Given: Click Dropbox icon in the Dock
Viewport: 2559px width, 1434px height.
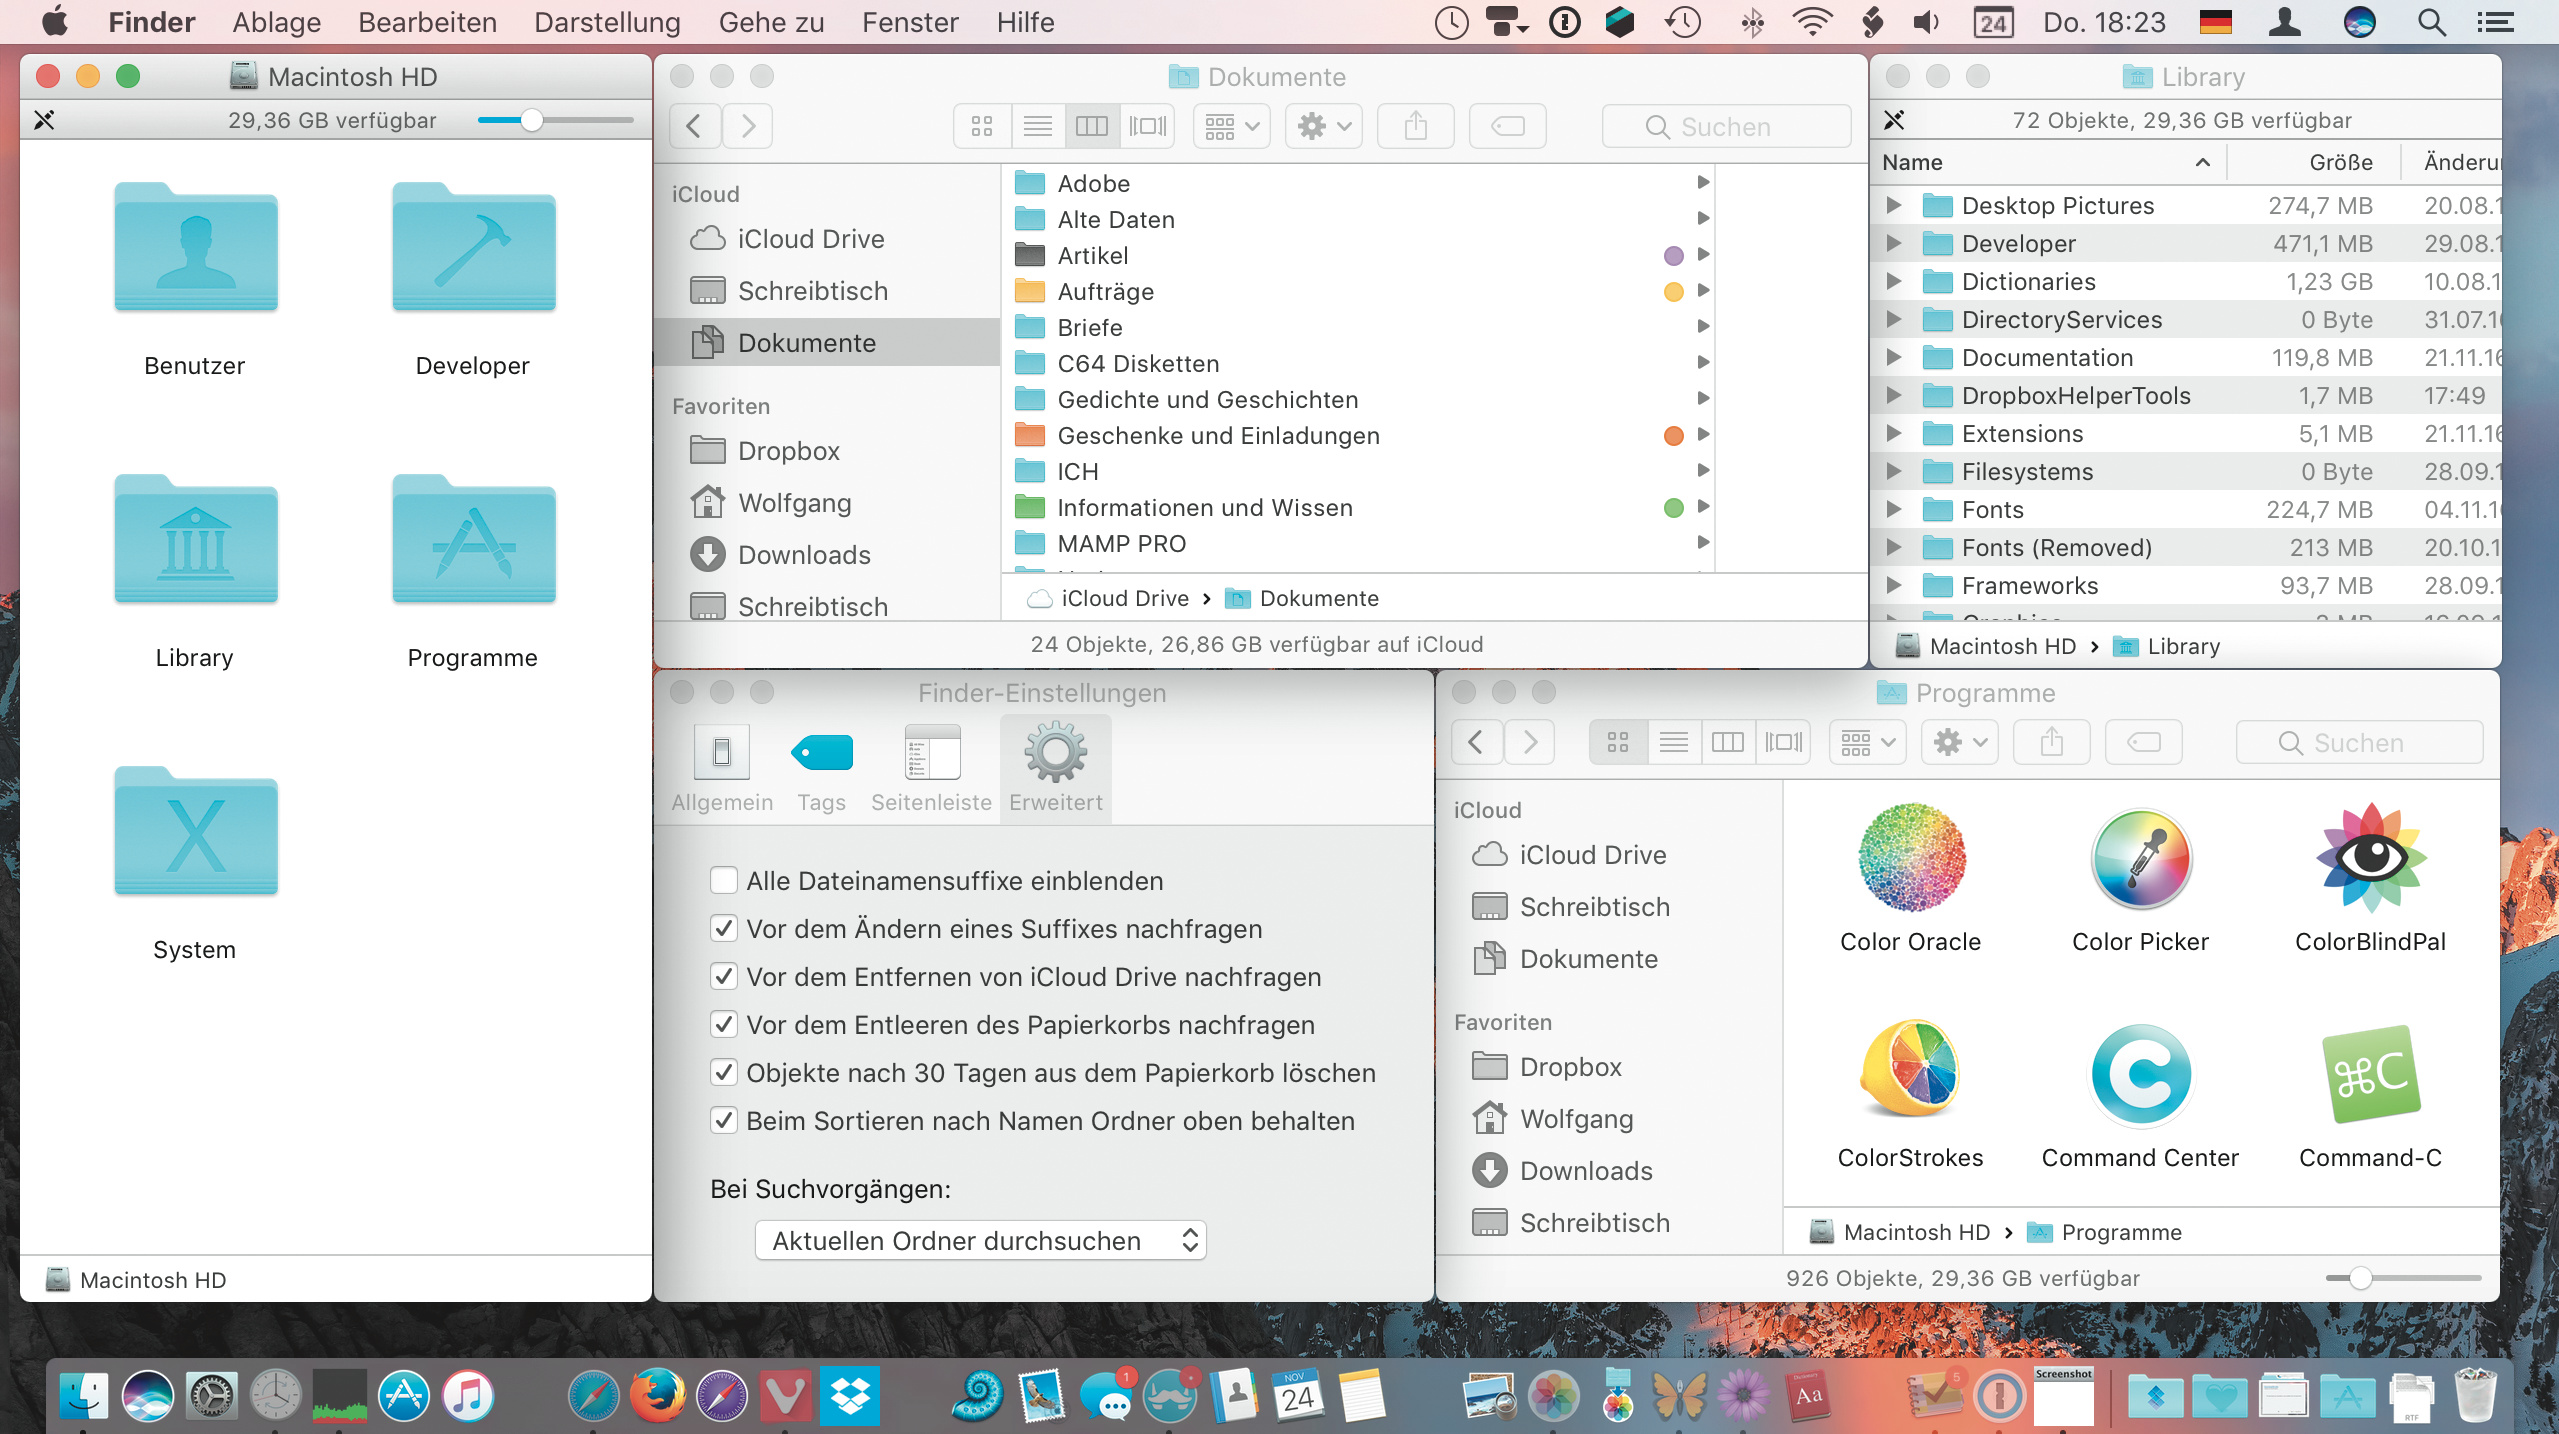Looking at the screenshot, I should pyautogui.click(x=849, y=1395).
